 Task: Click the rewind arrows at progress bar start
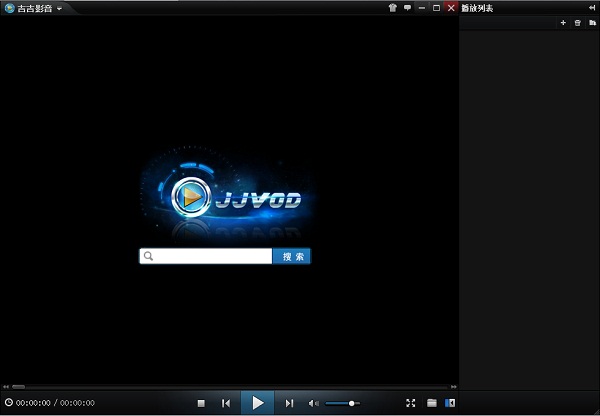pyautogui.click(x=5, y=387)
